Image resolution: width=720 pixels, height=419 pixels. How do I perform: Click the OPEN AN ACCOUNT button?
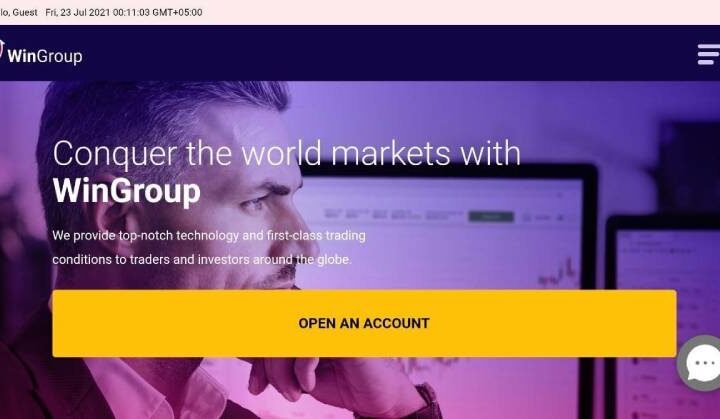tap(364, 323)
